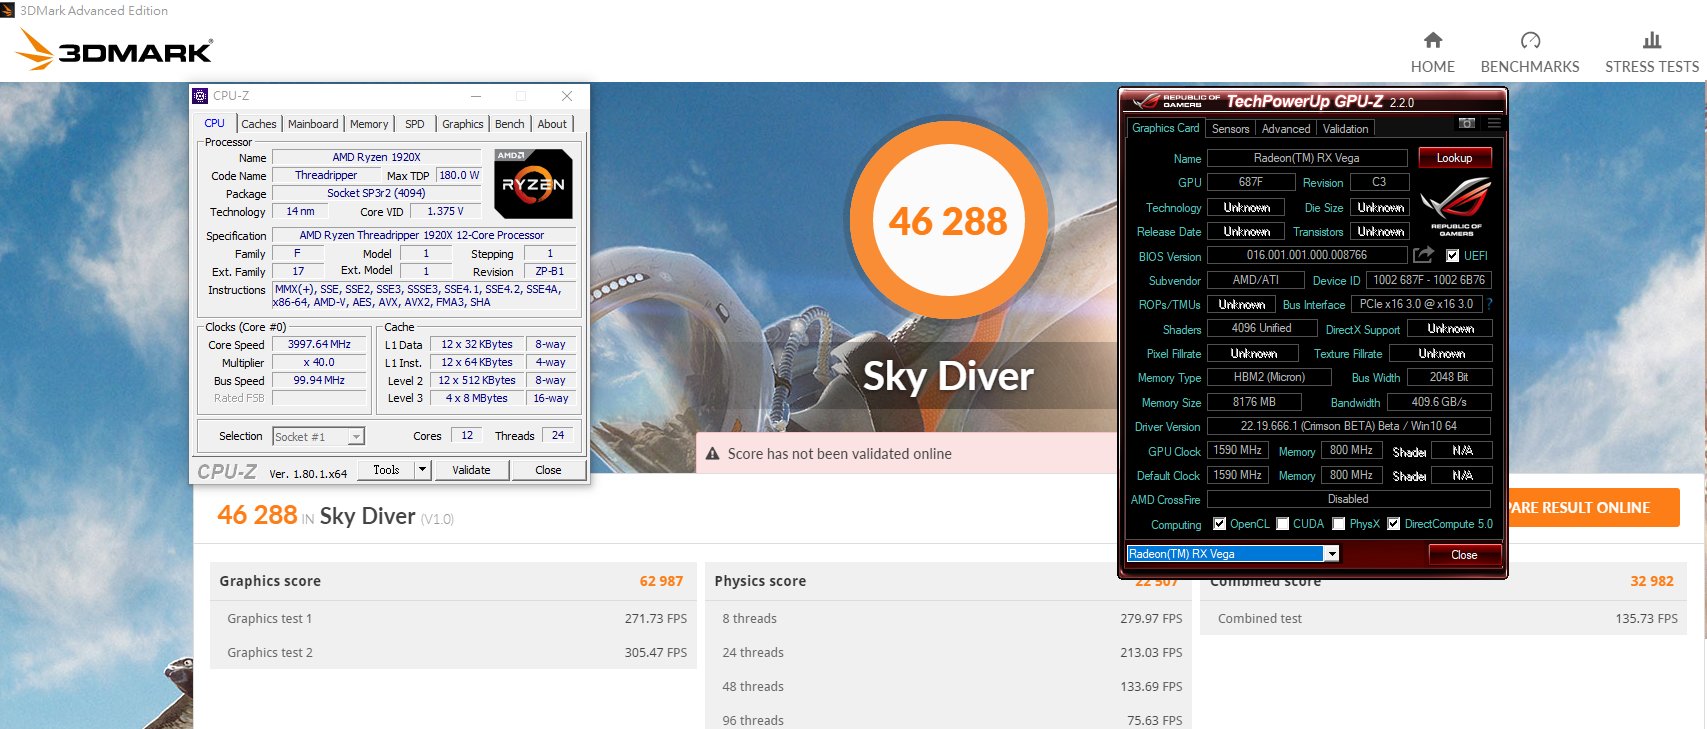1707x729 pixels.
Task: Toggle the UEFI checkbox
Action: (x=1452, y=256)
